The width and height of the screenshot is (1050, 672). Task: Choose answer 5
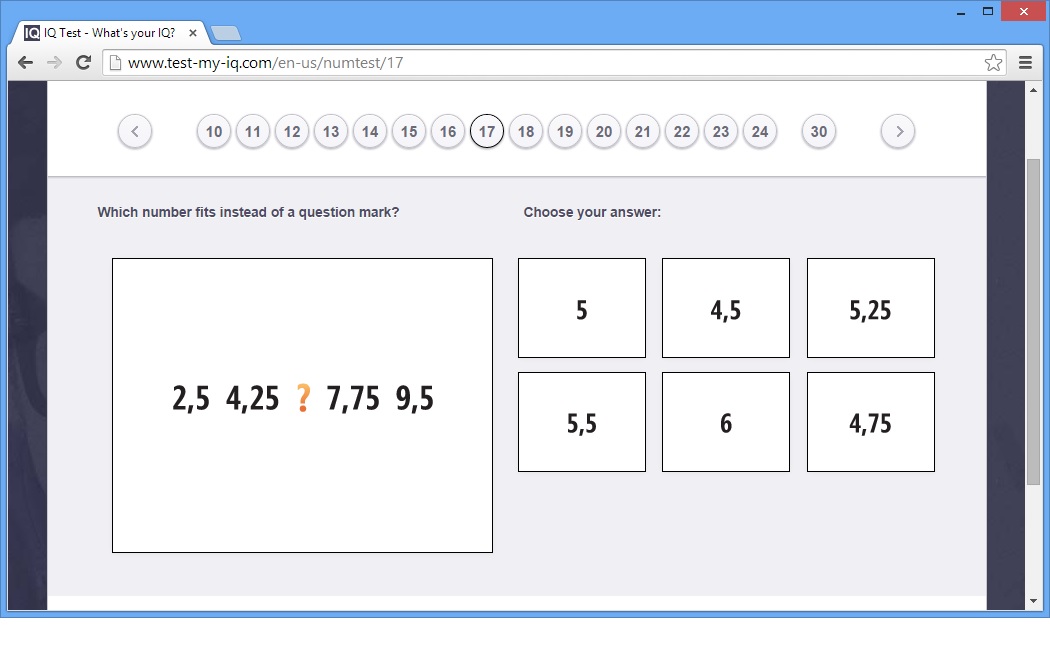[x=582, y=308]
